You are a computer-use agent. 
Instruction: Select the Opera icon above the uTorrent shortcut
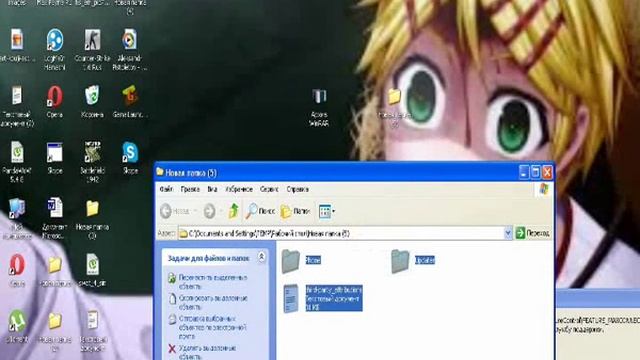coord(17,264)
